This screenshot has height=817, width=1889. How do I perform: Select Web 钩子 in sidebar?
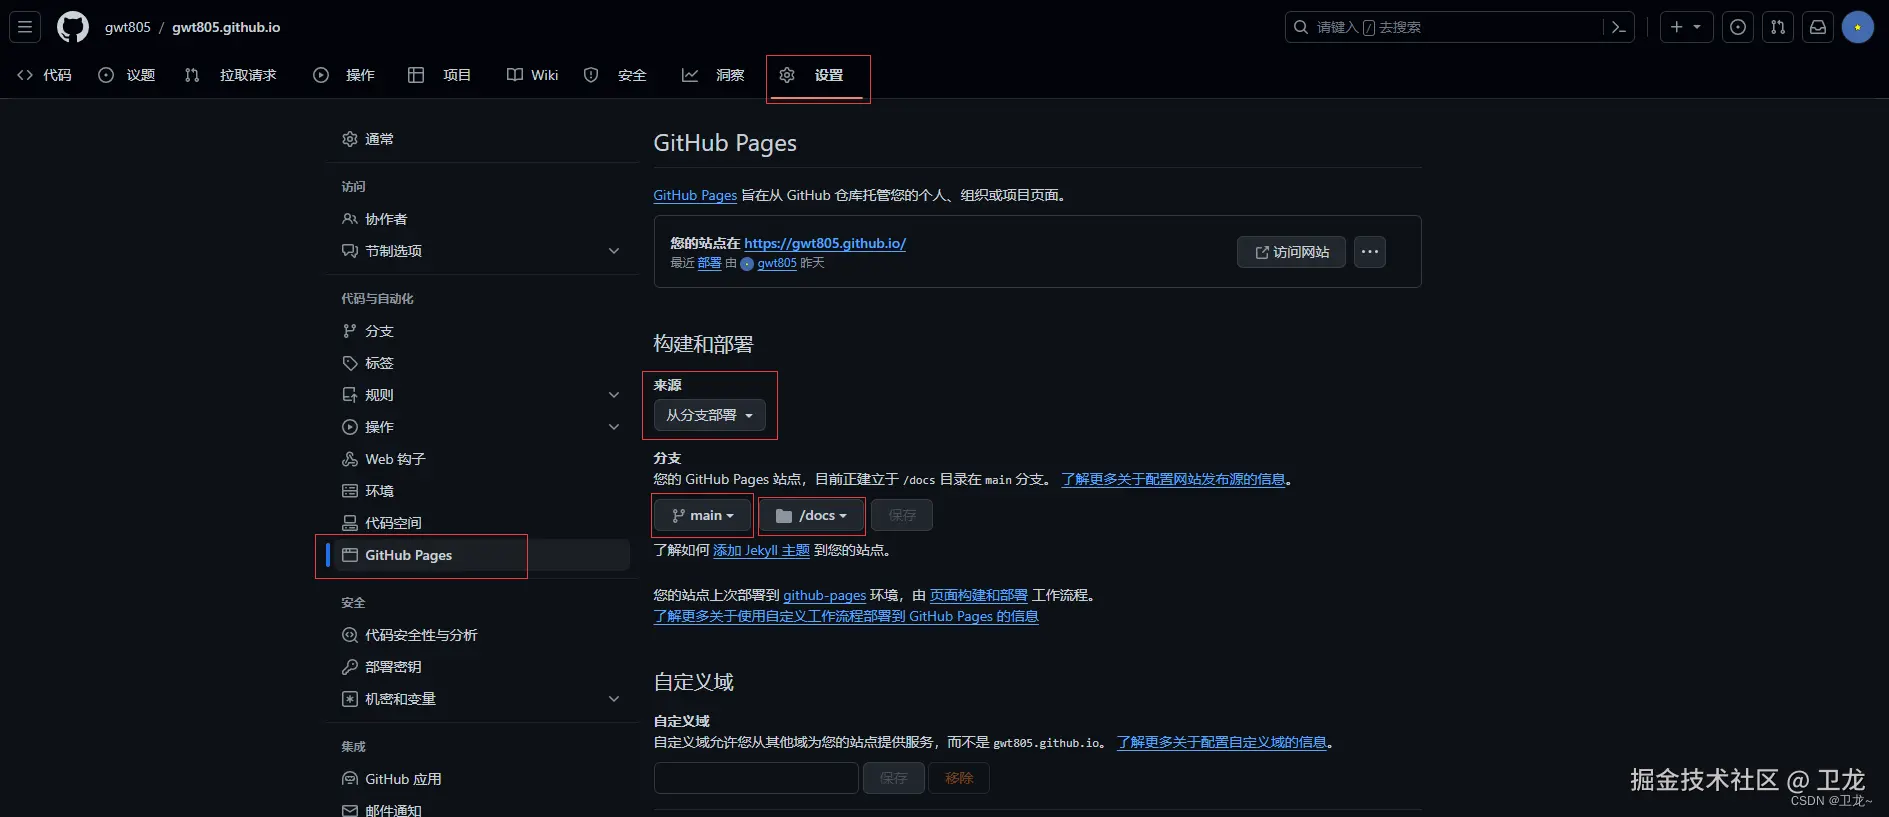tap(484, 459)
